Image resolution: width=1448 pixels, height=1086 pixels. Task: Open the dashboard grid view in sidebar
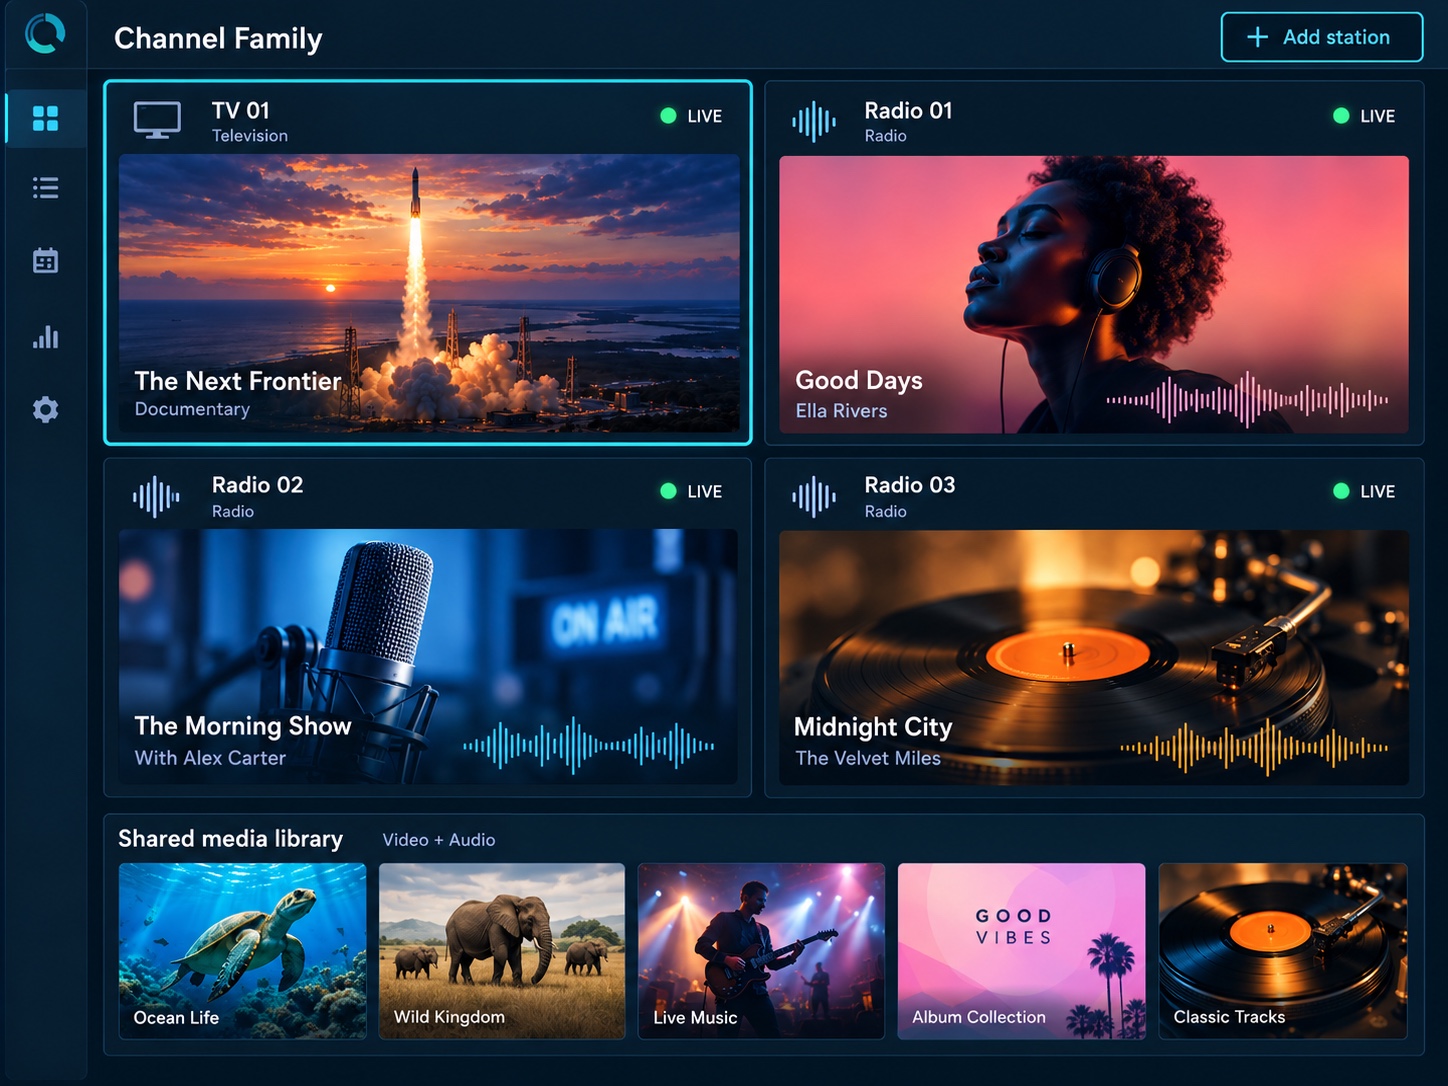(x=45, y=118)
